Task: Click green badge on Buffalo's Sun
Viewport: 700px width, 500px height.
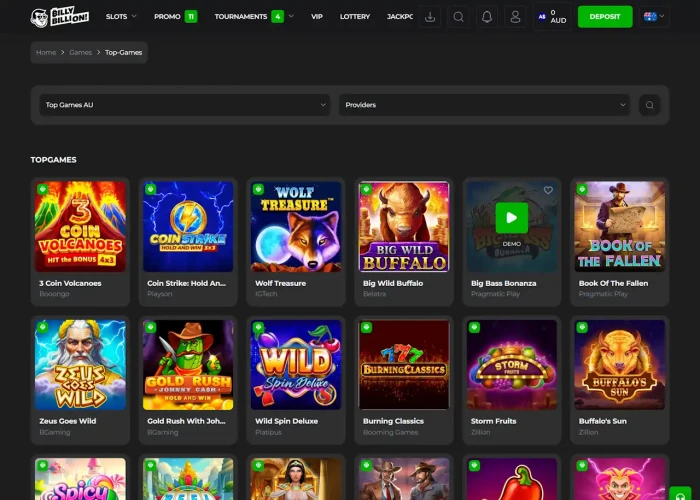Action: (582, 327)
